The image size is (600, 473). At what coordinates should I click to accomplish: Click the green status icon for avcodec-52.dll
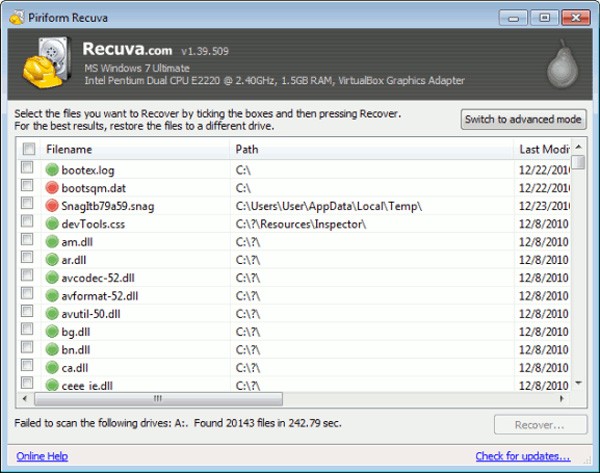[x=53, y=278]
